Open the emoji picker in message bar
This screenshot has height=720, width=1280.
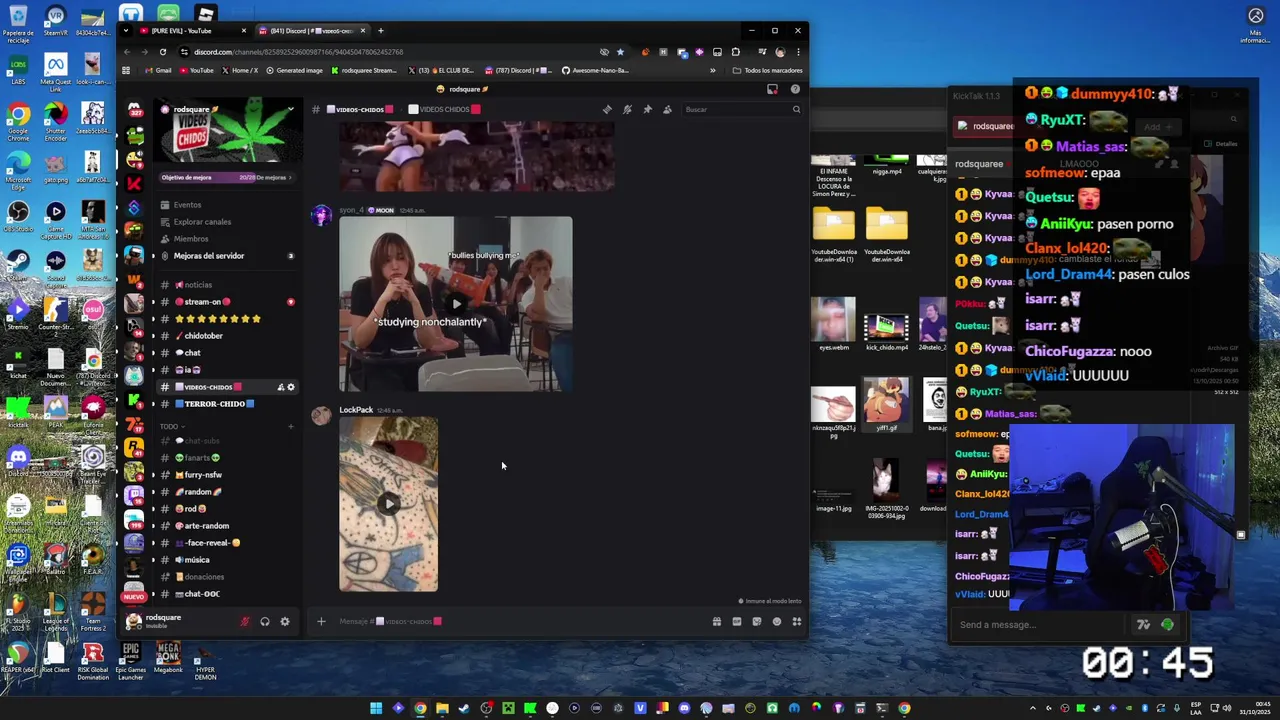777,621
